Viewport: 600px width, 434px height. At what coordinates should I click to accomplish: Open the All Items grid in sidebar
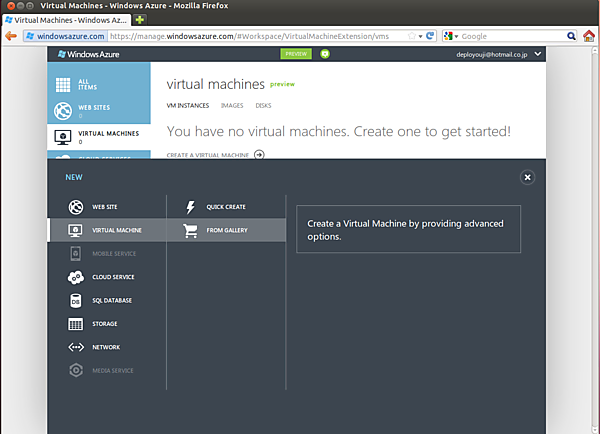coord(63,84)
